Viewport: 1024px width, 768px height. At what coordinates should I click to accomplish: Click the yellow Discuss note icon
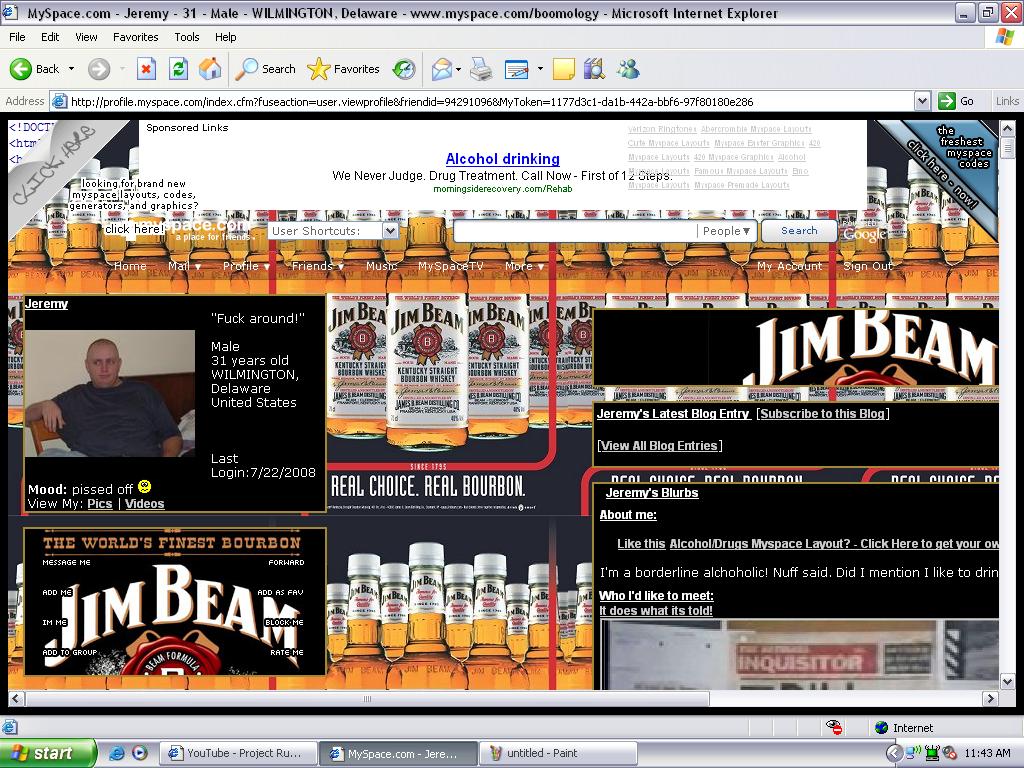pyautogui.click(x=564, y=69)
